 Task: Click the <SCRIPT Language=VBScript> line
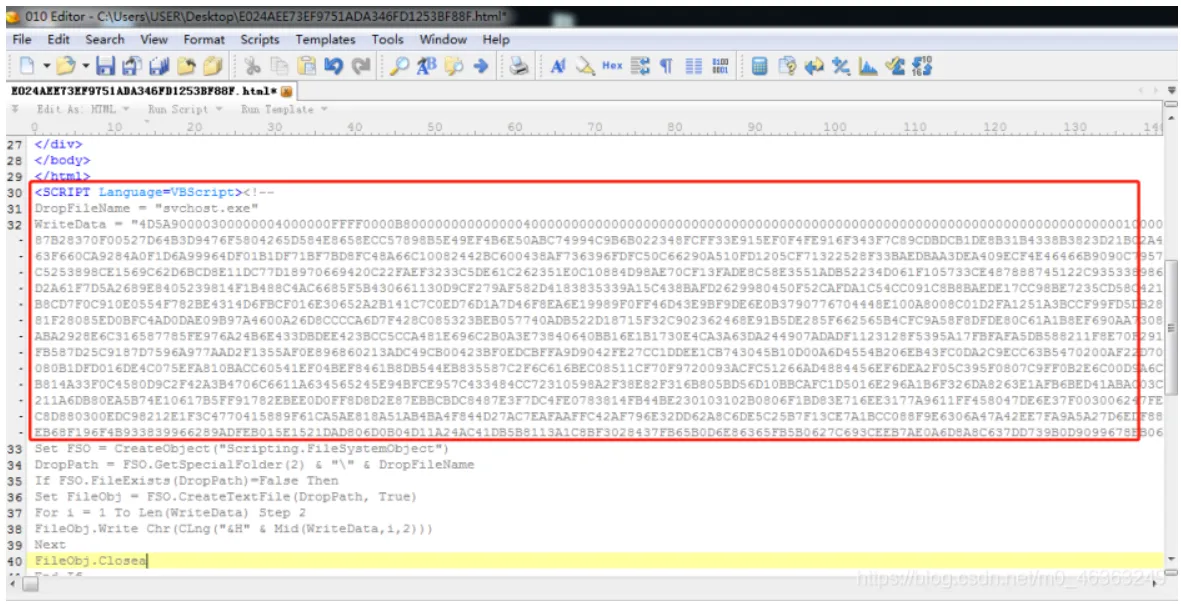click(154, 192)
